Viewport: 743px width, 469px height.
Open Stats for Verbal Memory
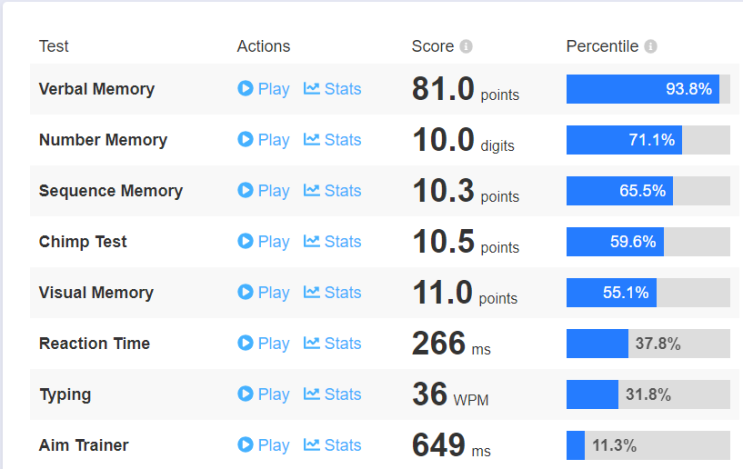point(333,89)
